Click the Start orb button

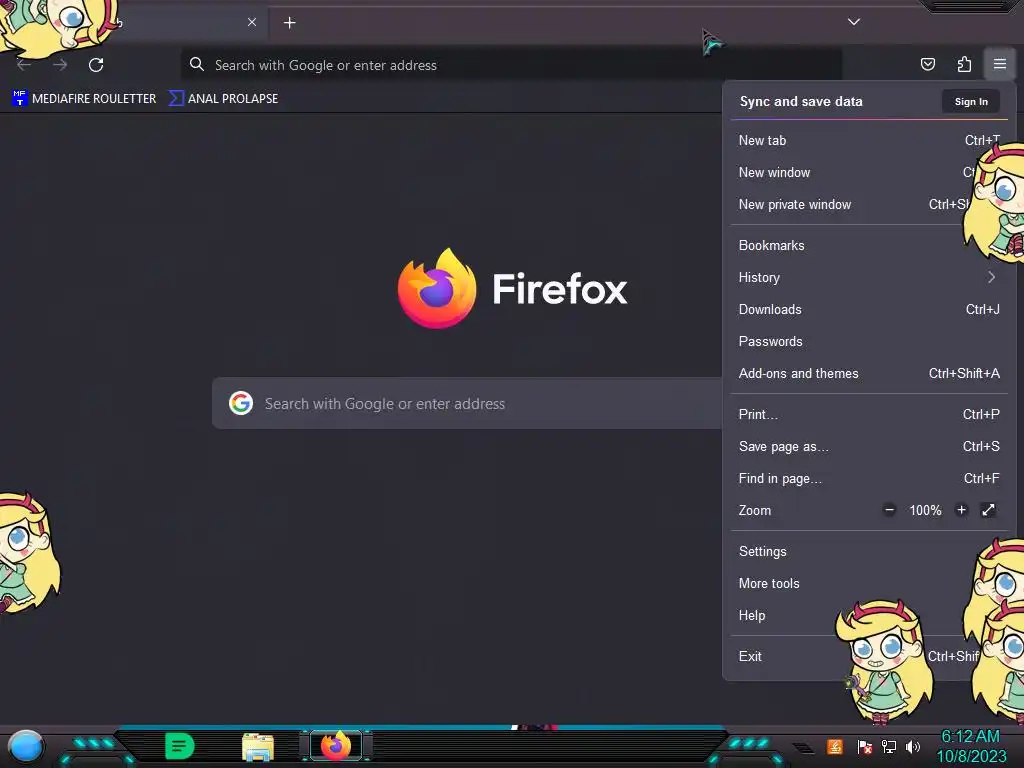26,746
